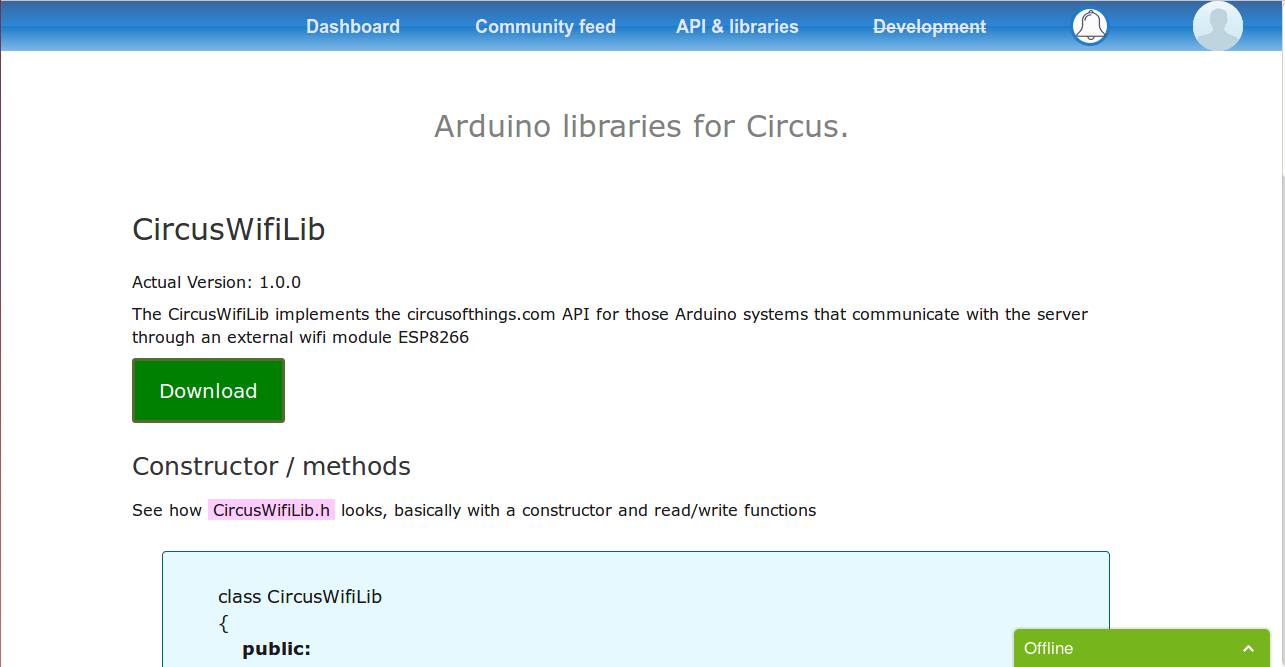
Task: Click the highlighted CircusWifiLib.h filename
Action: tap(271, 510)
